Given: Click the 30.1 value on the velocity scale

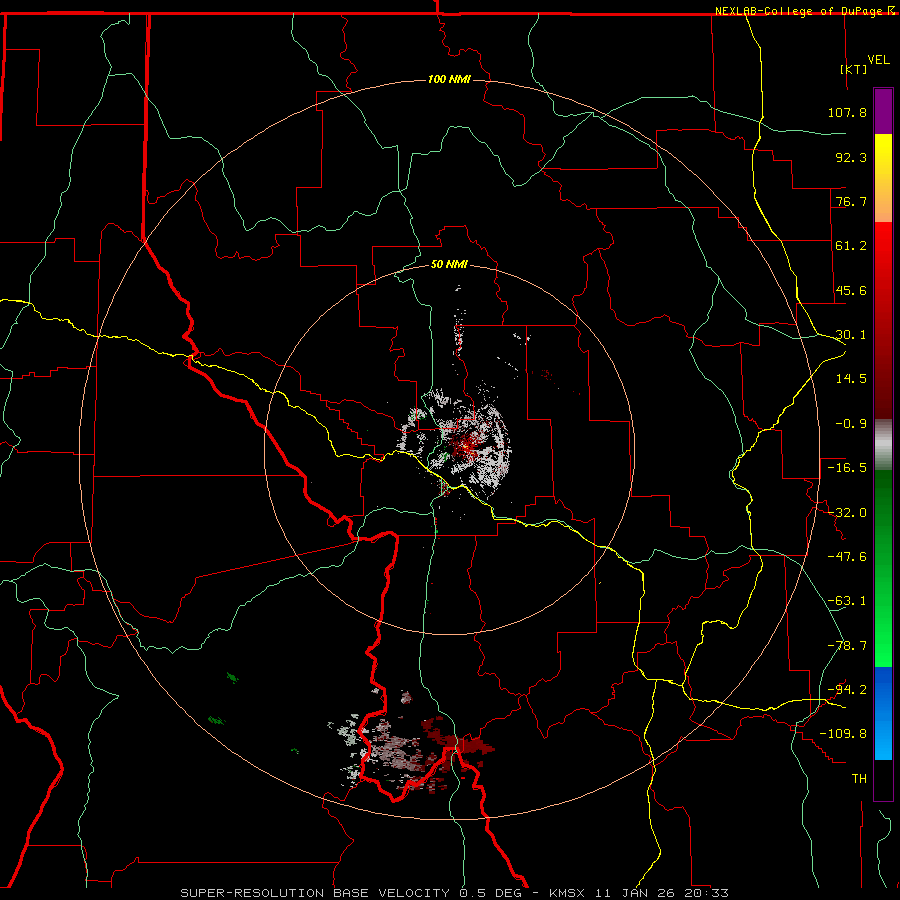Looking at the screenshot, I should [851, 335].
